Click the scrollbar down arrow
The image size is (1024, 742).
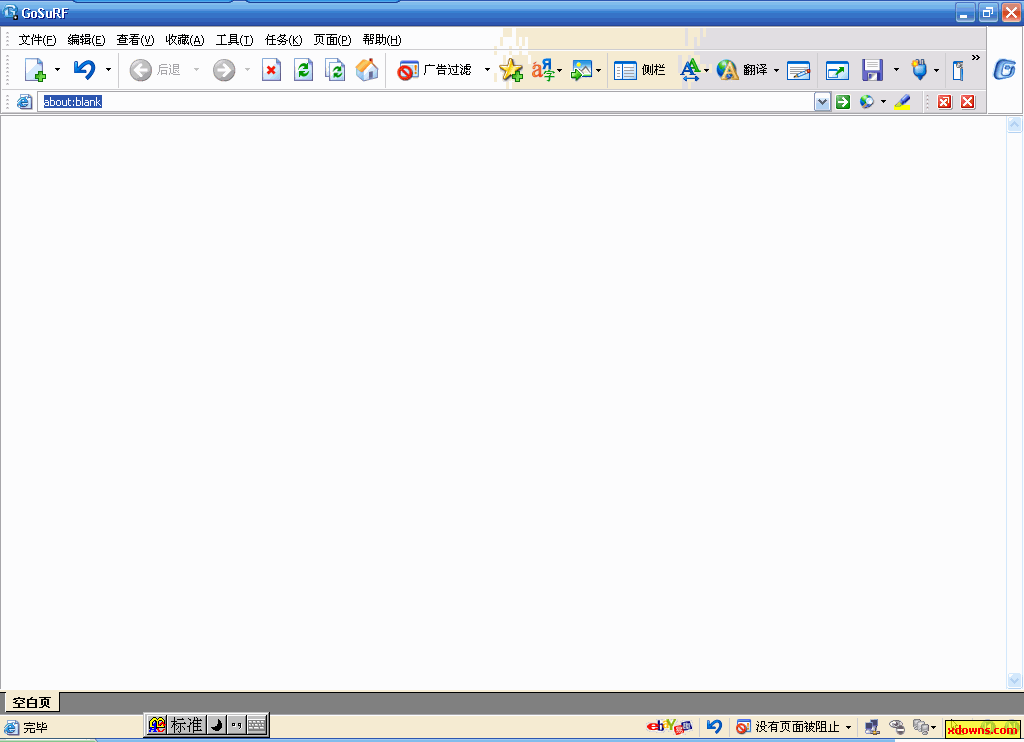(1014, 681)
